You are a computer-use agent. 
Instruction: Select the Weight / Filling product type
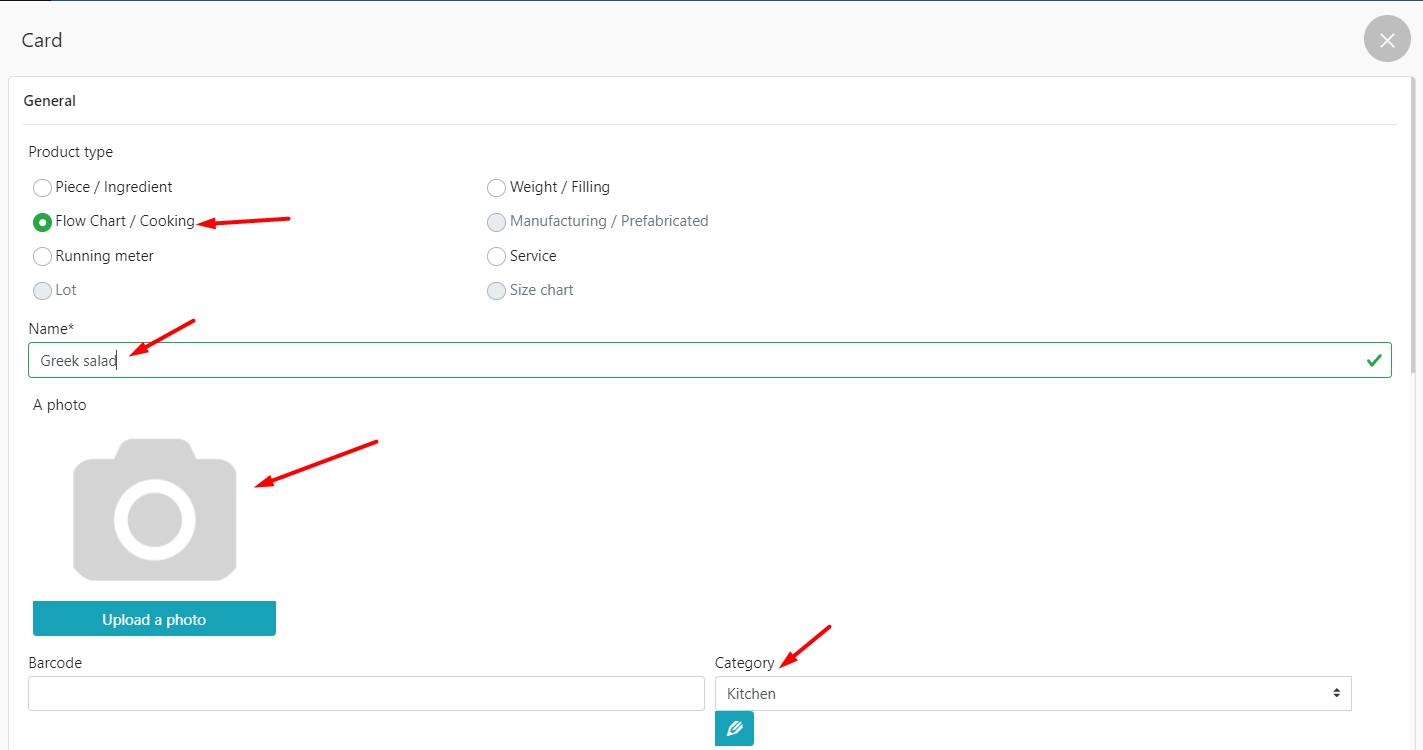pos(496,188)
